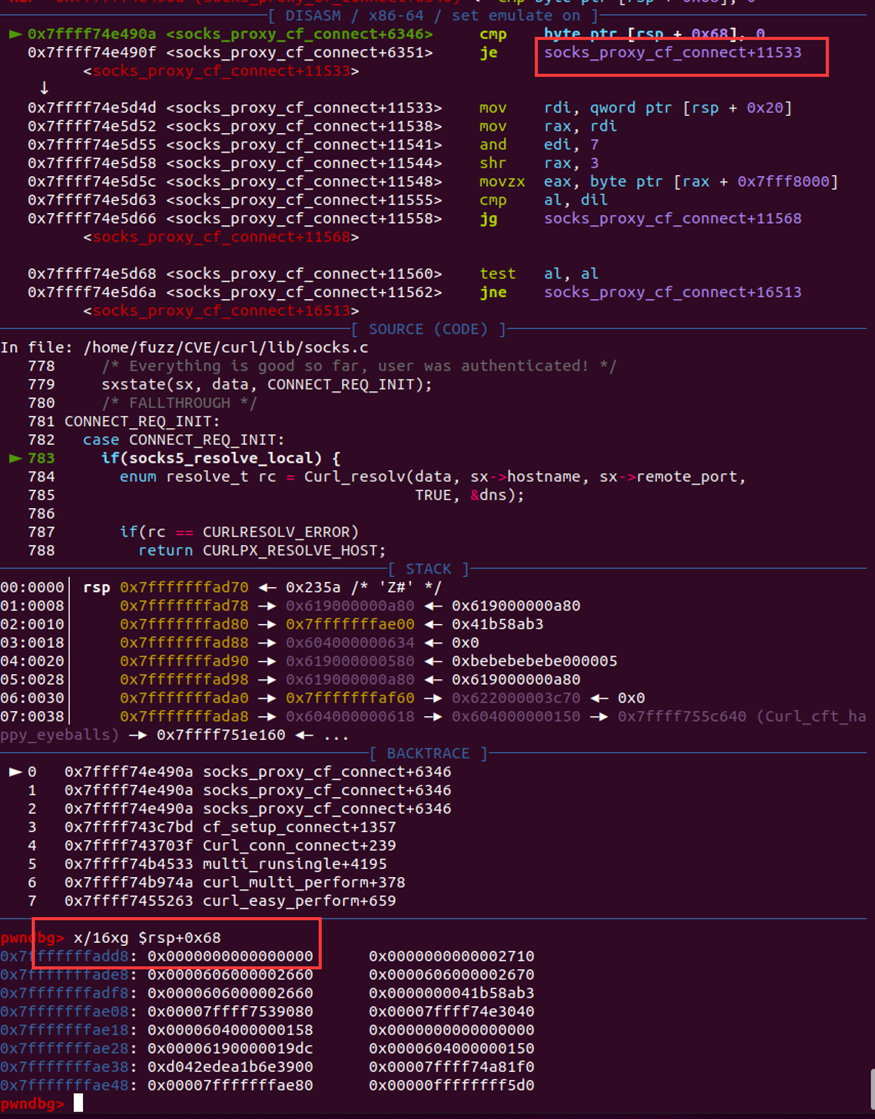Click the green arrow beside source line 783
Screen dimensions: 875x1119
14,458
